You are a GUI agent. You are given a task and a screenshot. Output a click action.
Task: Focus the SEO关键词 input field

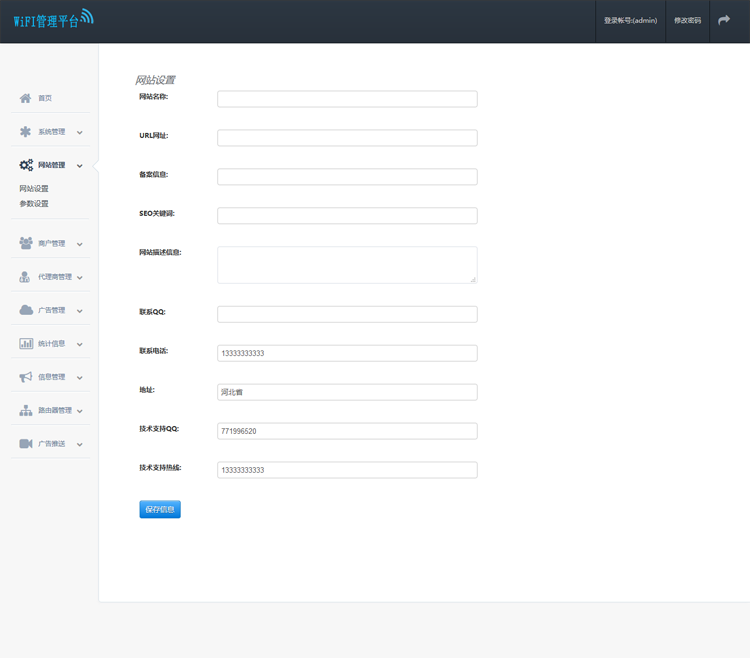coord(347,216)
